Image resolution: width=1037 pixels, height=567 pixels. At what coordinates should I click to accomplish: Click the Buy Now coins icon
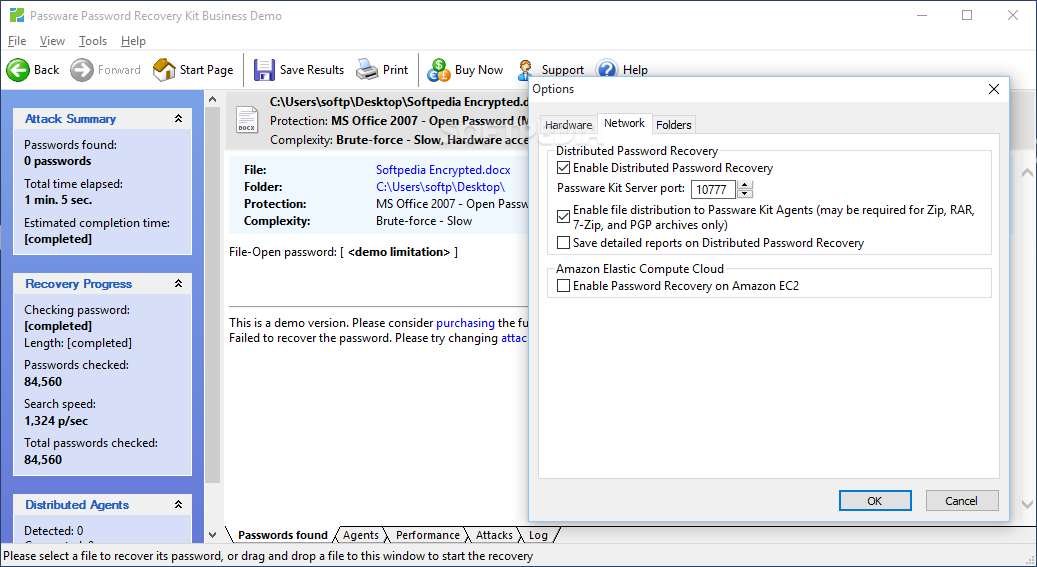(438, 69)
